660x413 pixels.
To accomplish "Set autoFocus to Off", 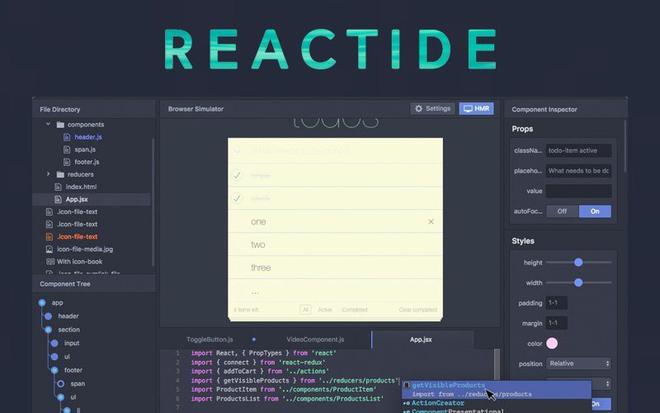I will tap(562, 211).
